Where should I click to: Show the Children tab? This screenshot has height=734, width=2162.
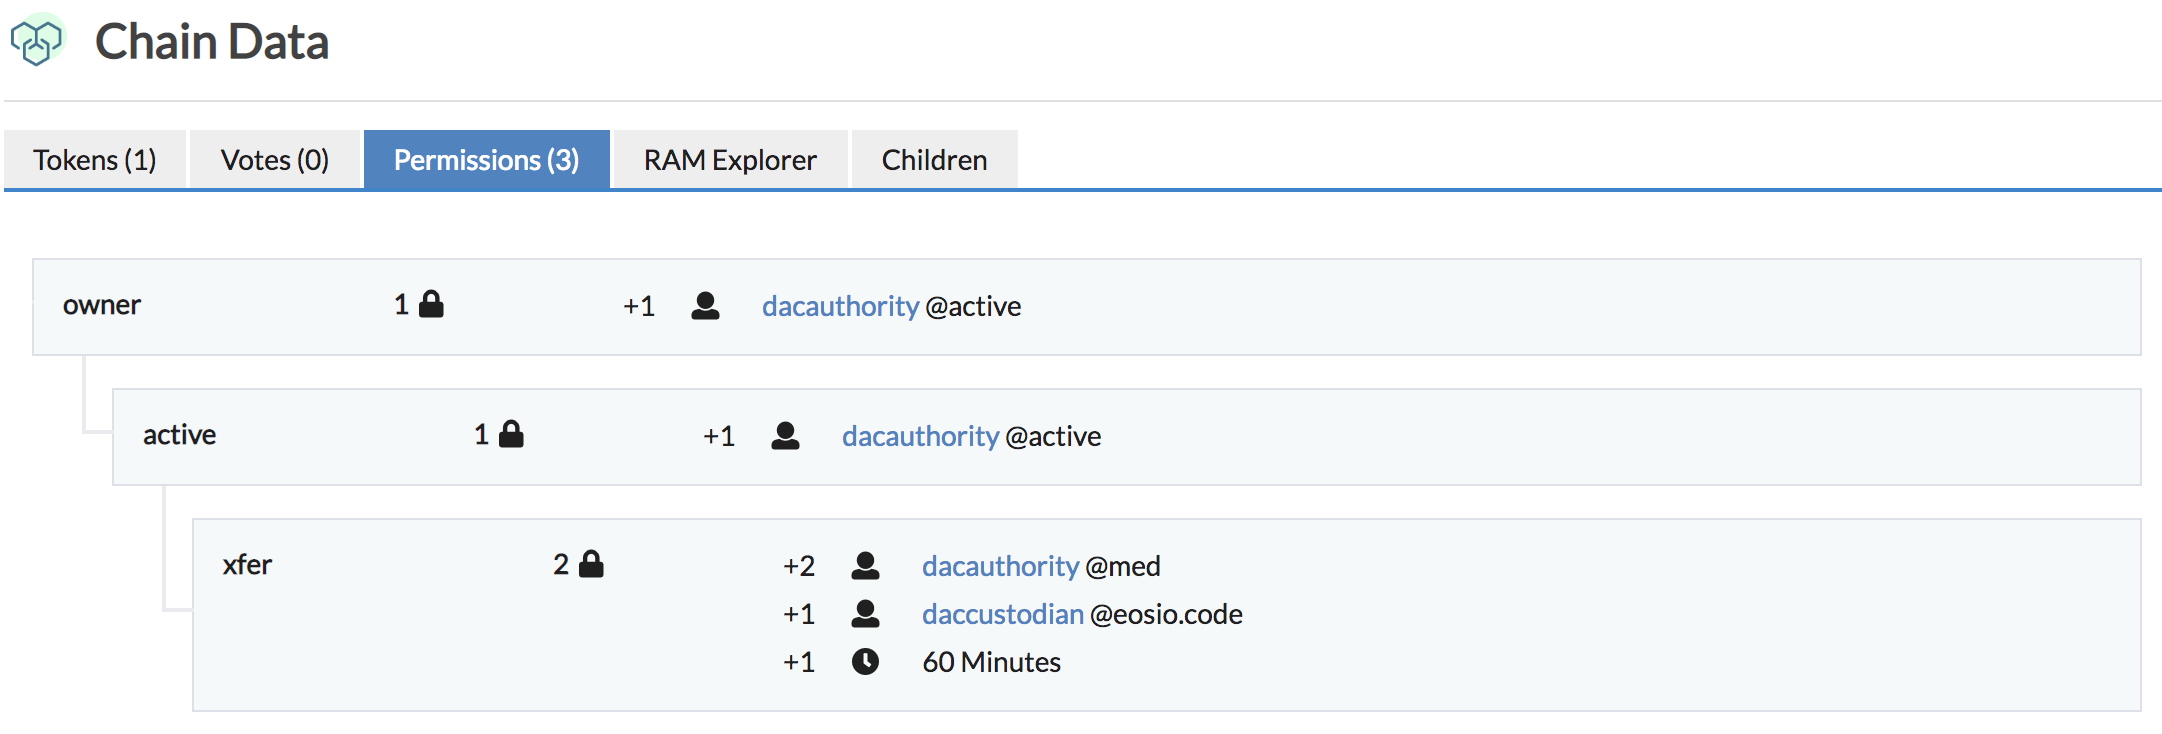point(934,160)
